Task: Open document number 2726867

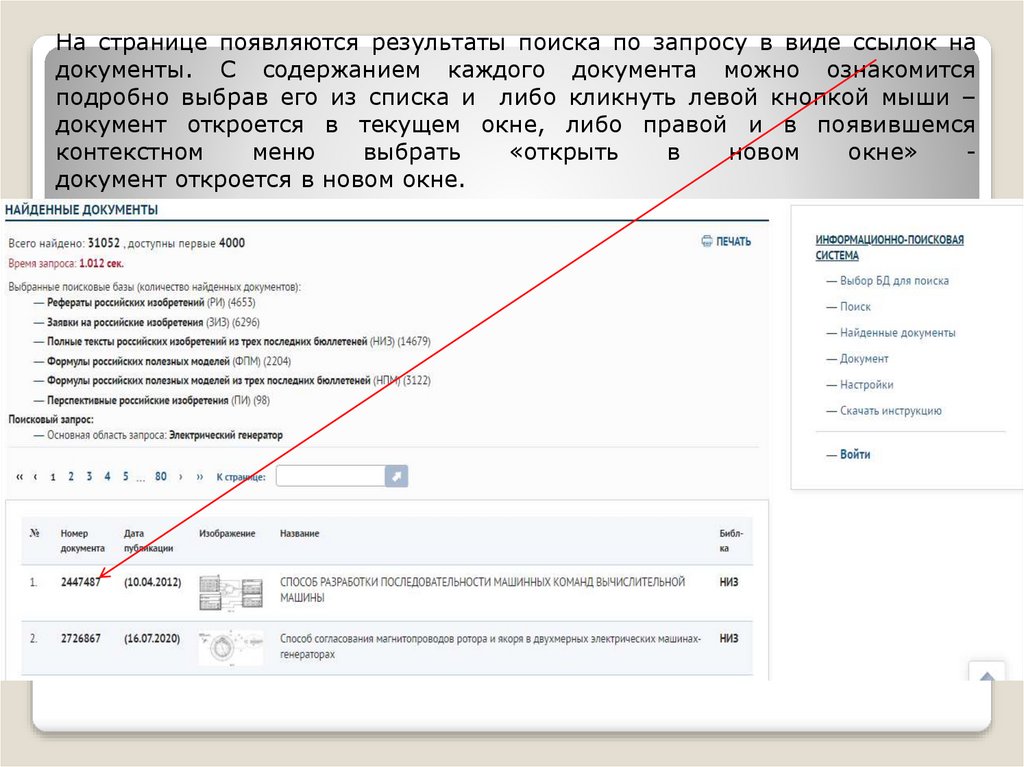Action: 80,638
